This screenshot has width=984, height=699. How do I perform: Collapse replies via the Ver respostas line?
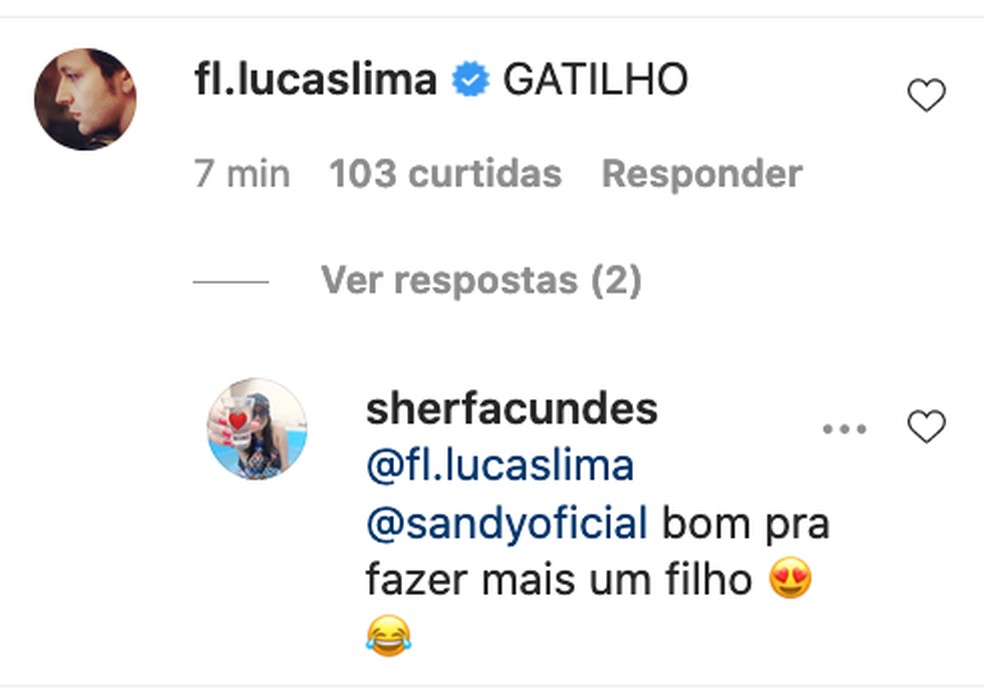click(483, 280)
